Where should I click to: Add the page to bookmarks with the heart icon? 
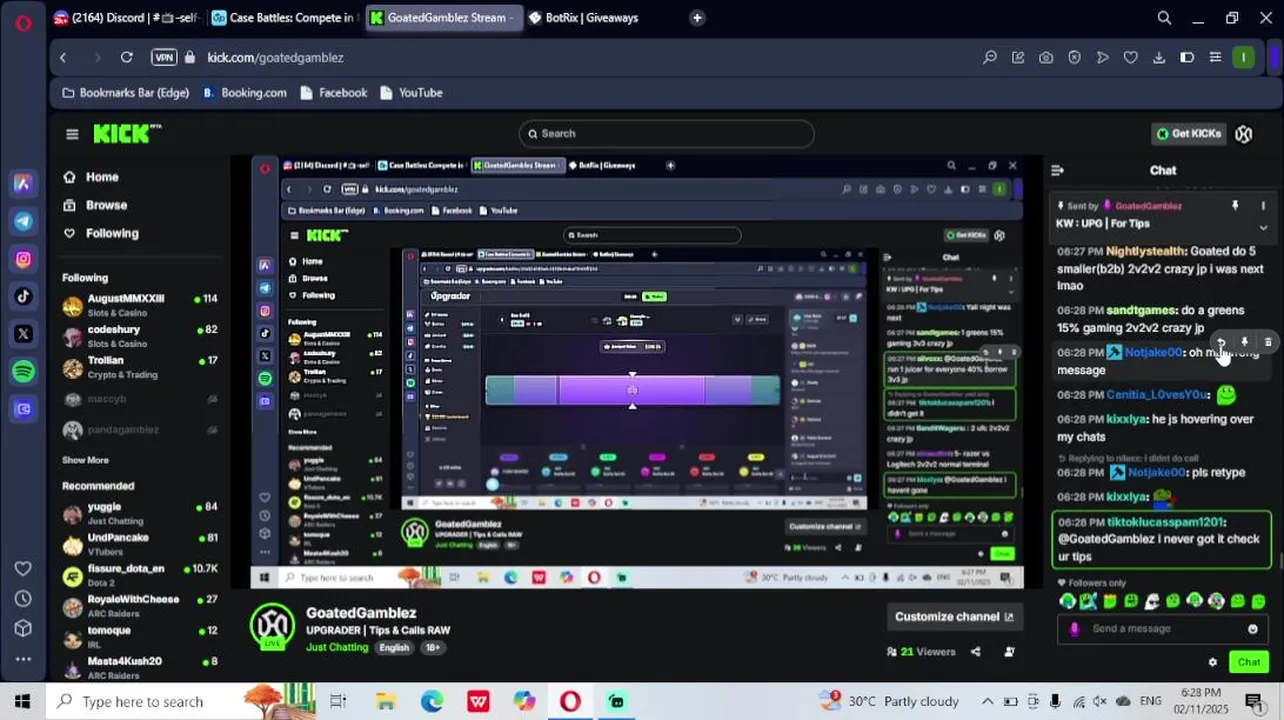coord(1131,58)
